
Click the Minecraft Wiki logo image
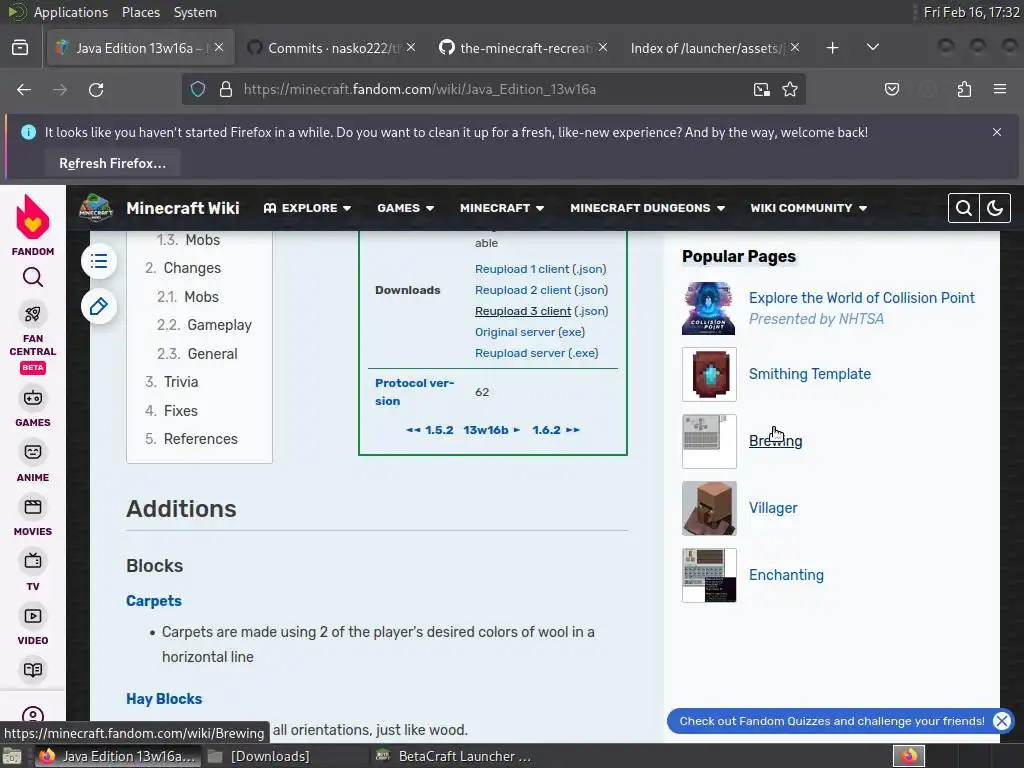click(96, 208)
